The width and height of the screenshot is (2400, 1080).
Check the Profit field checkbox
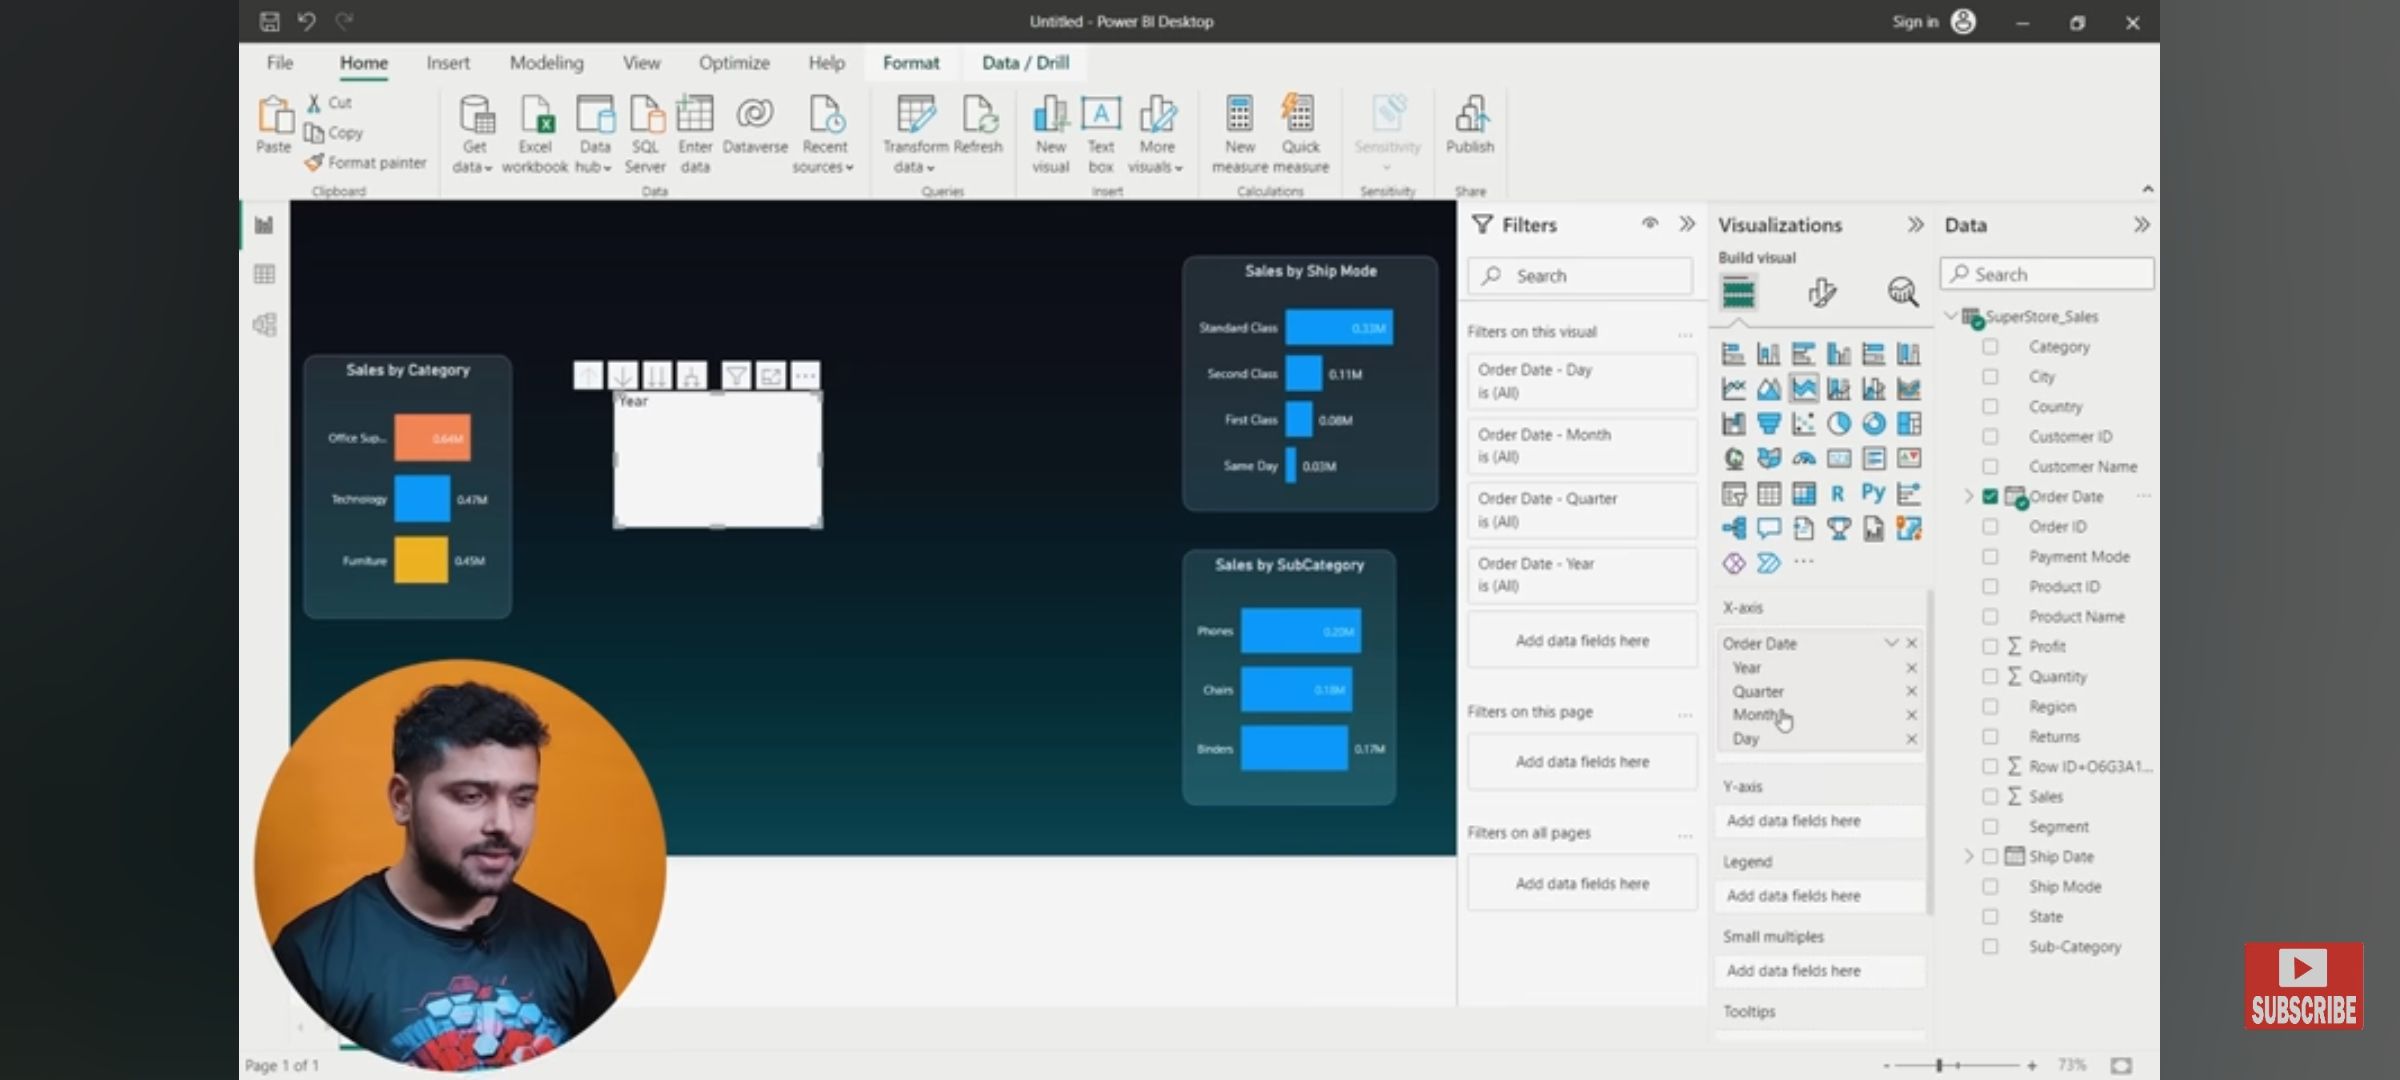(1990, 647)
